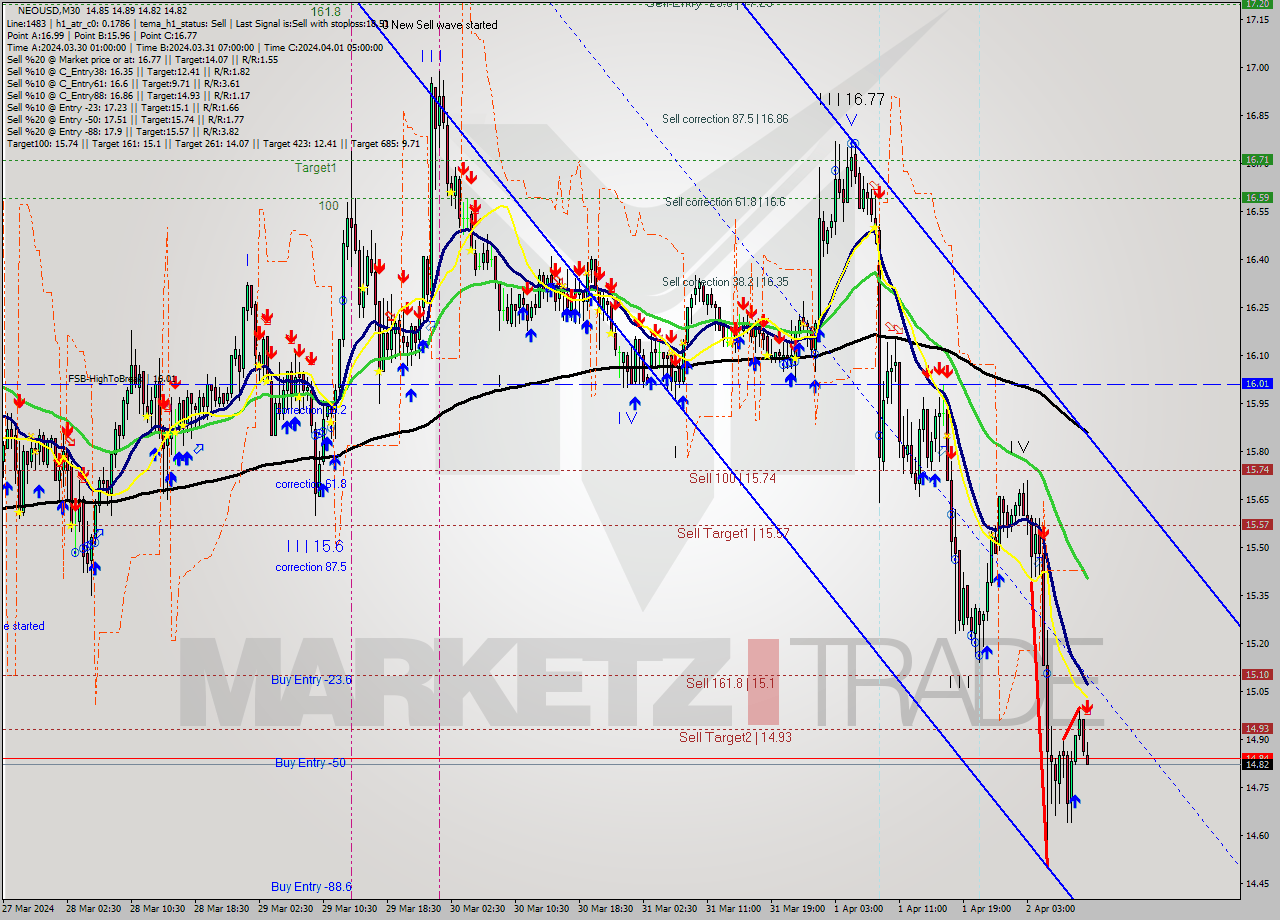Click the green 16.71 price tag
Viewport: 1280px width, 920px height.
point(1256,160)
